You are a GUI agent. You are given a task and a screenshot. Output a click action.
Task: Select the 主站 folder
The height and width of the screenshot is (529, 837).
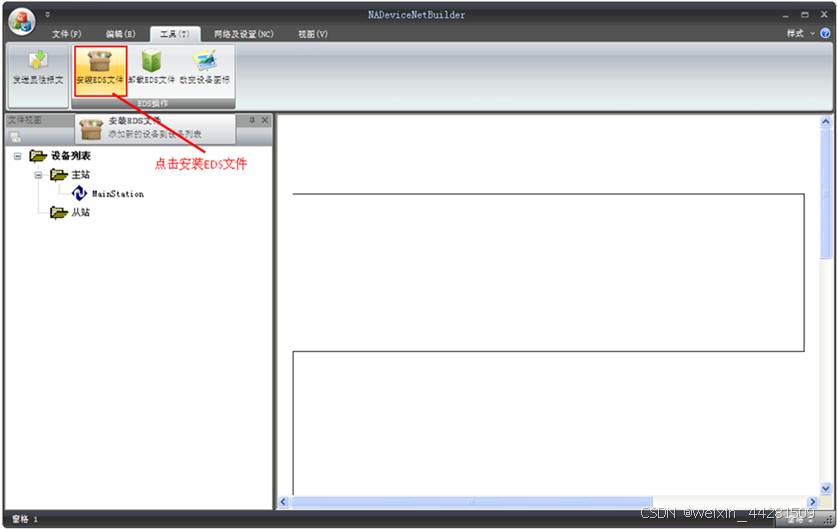pos(70,175)
